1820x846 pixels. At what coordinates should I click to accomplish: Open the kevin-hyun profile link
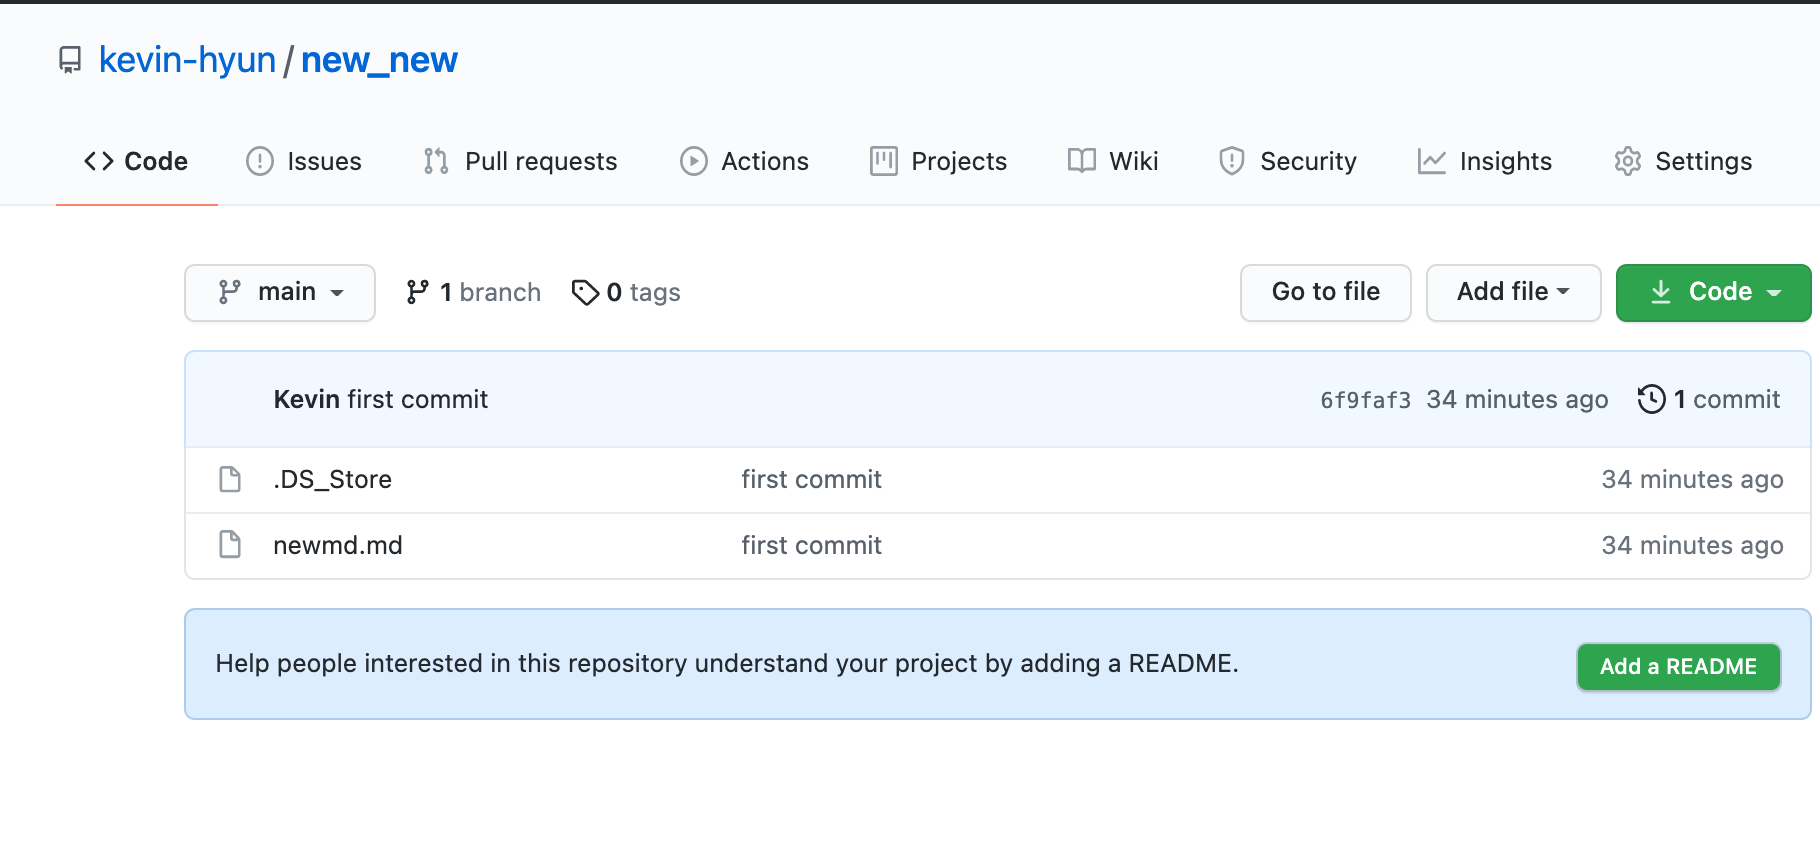point(187,60)
